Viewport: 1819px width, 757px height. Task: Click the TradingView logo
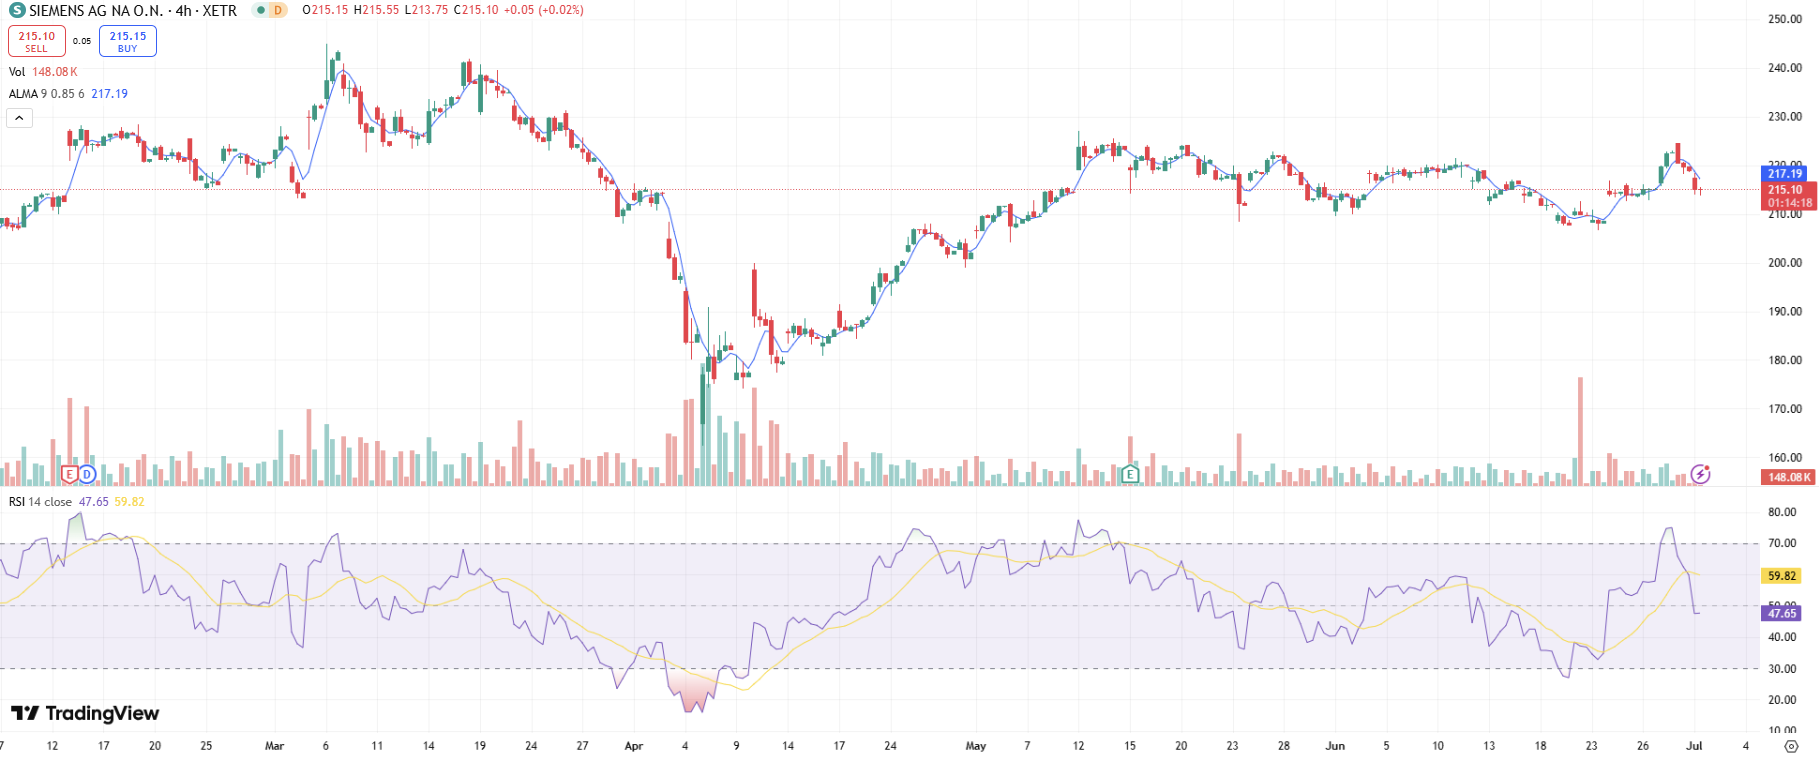[85, 713]
